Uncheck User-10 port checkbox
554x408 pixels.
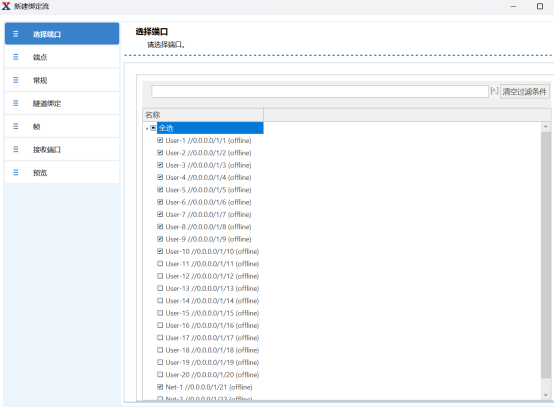[160, 251]
